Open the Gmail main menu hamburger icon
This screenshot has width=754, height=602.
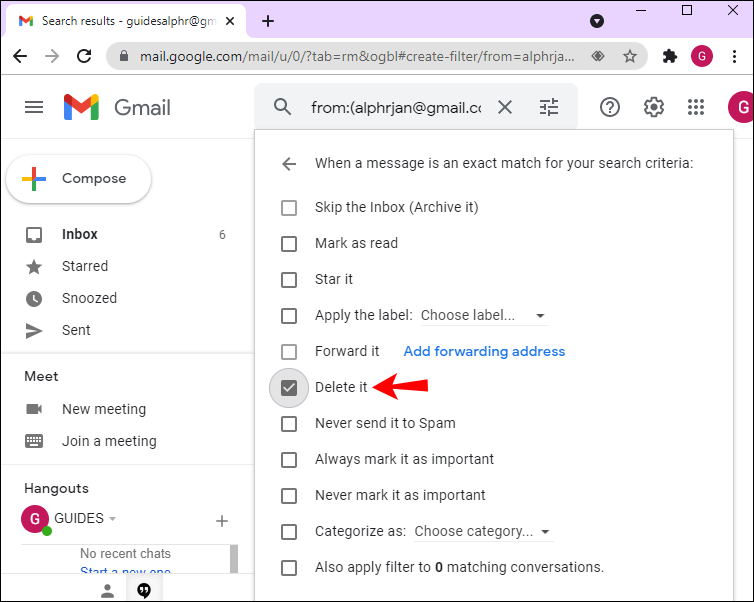pos(34,107)
